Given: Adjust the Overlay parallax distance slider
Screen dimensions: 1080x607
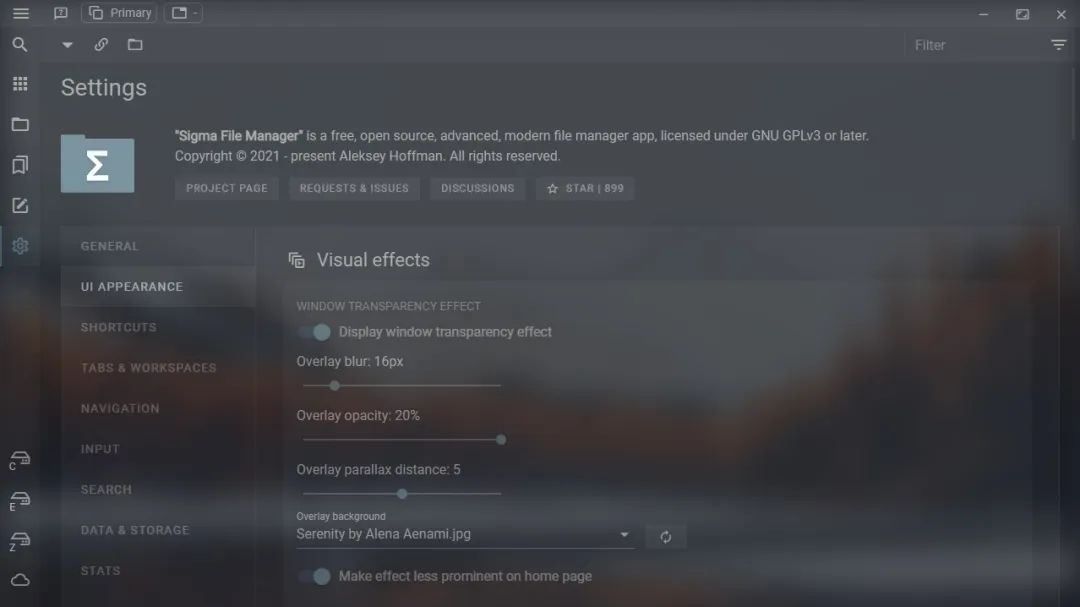Looking at the screenshot, I should click(402, 494).
